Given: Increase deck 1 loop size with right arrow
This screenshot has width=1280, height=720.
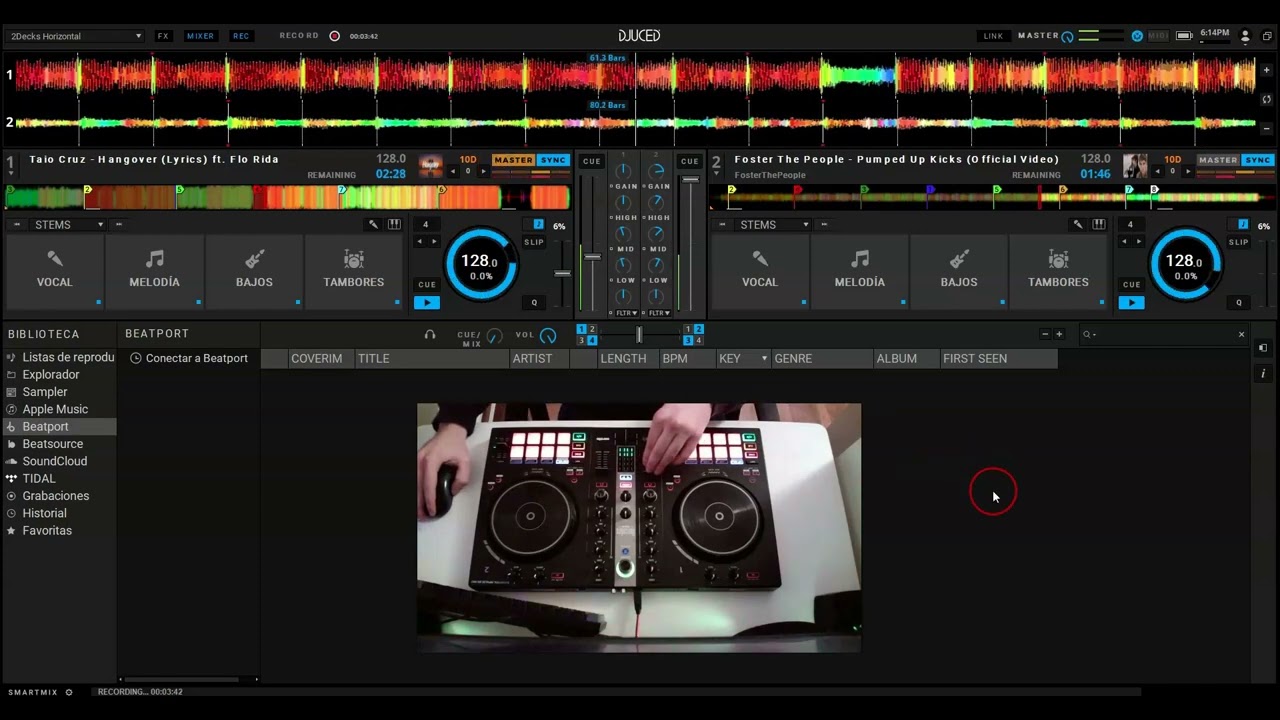Looking at the screenshot, I should [x=434, y=242].
